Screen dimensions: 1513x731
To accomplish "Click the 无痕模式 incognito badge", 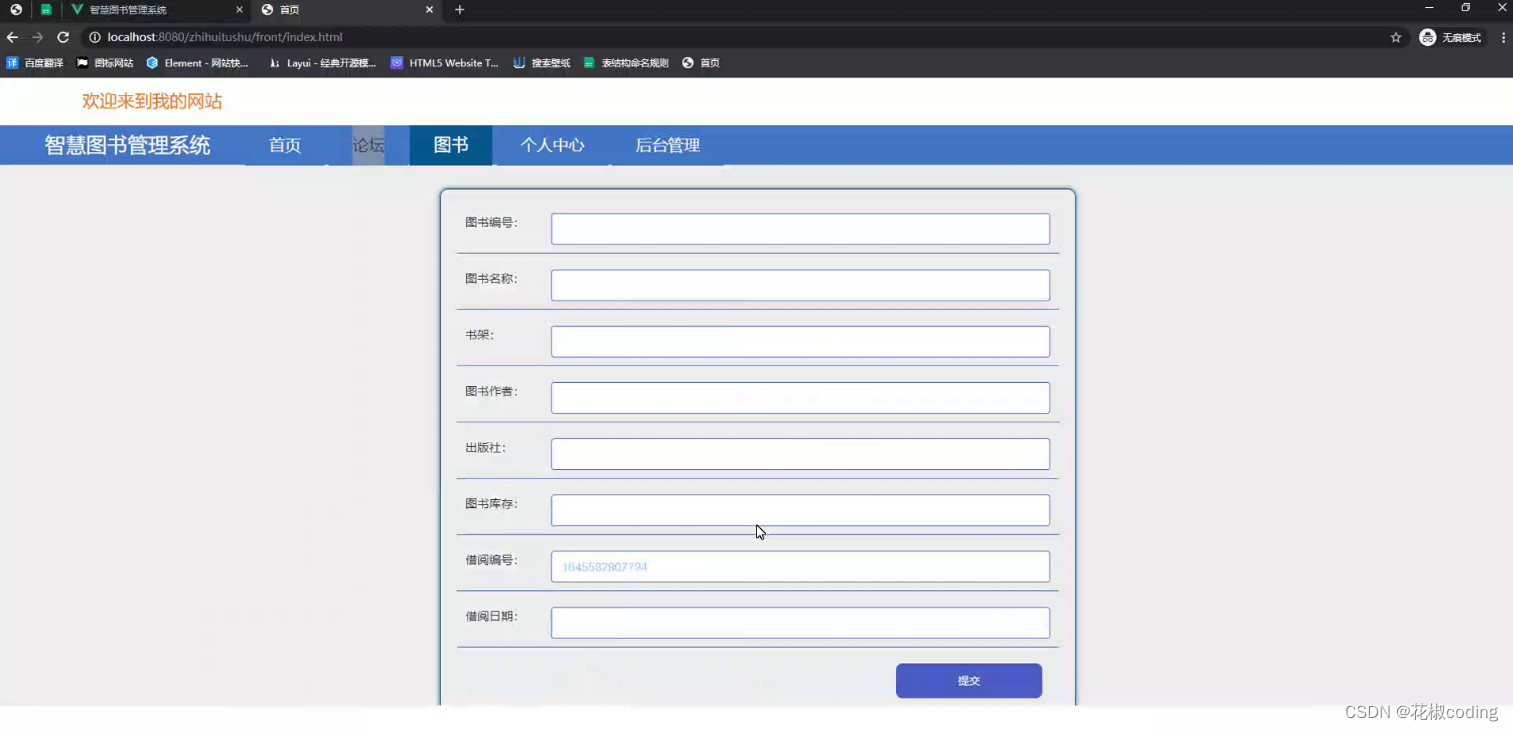I will coord(1450,36).
